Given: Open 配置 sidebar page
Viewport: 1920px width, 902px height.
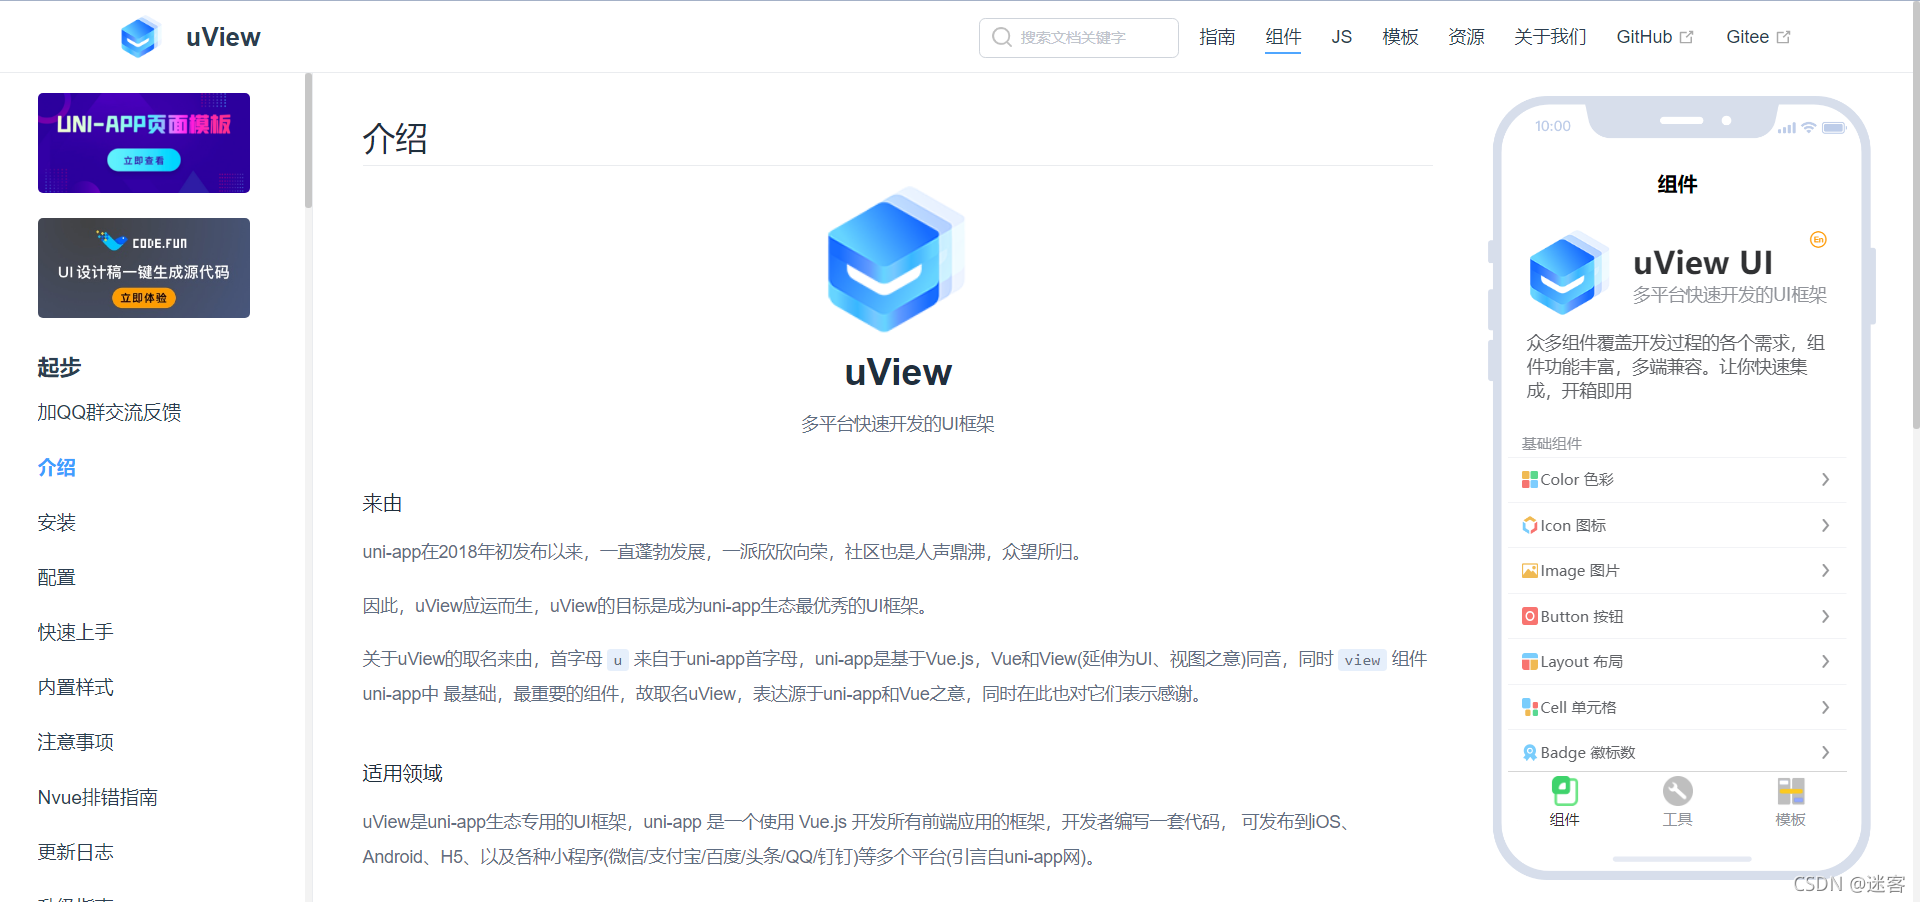Looking at the screenshot, I should point(57,577).
